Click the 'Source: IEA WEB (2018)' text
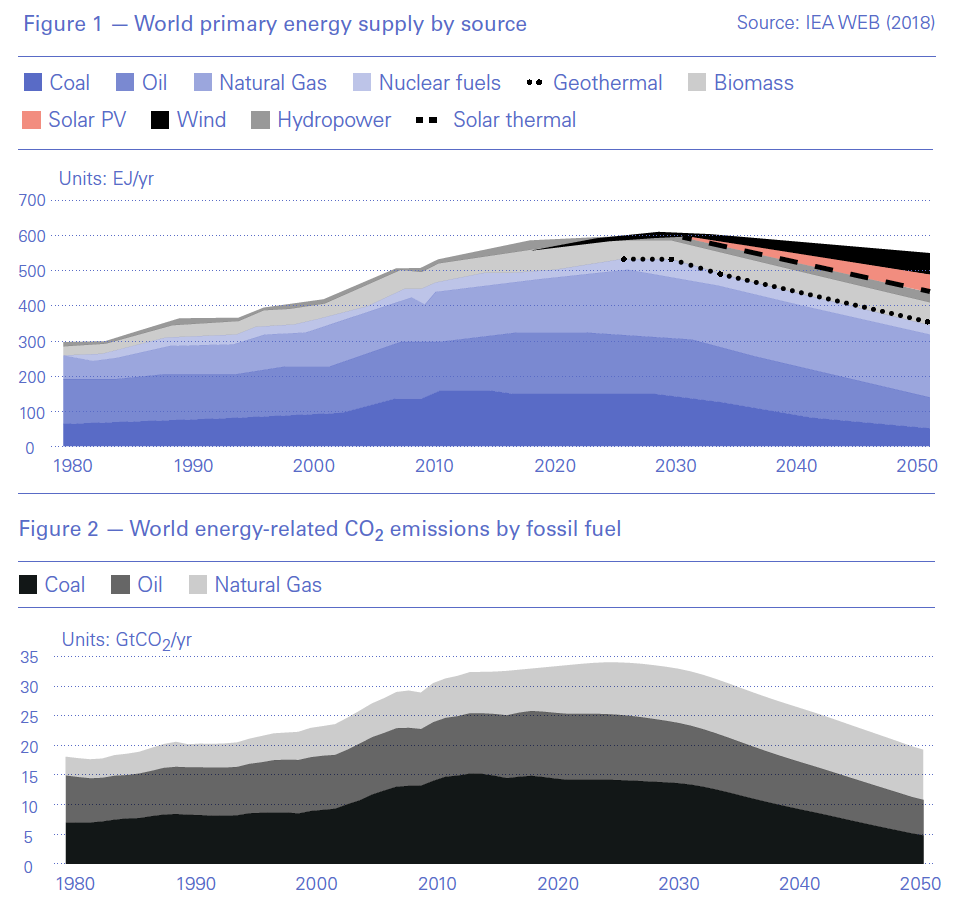The image size is (958, 906). point(835,22)
